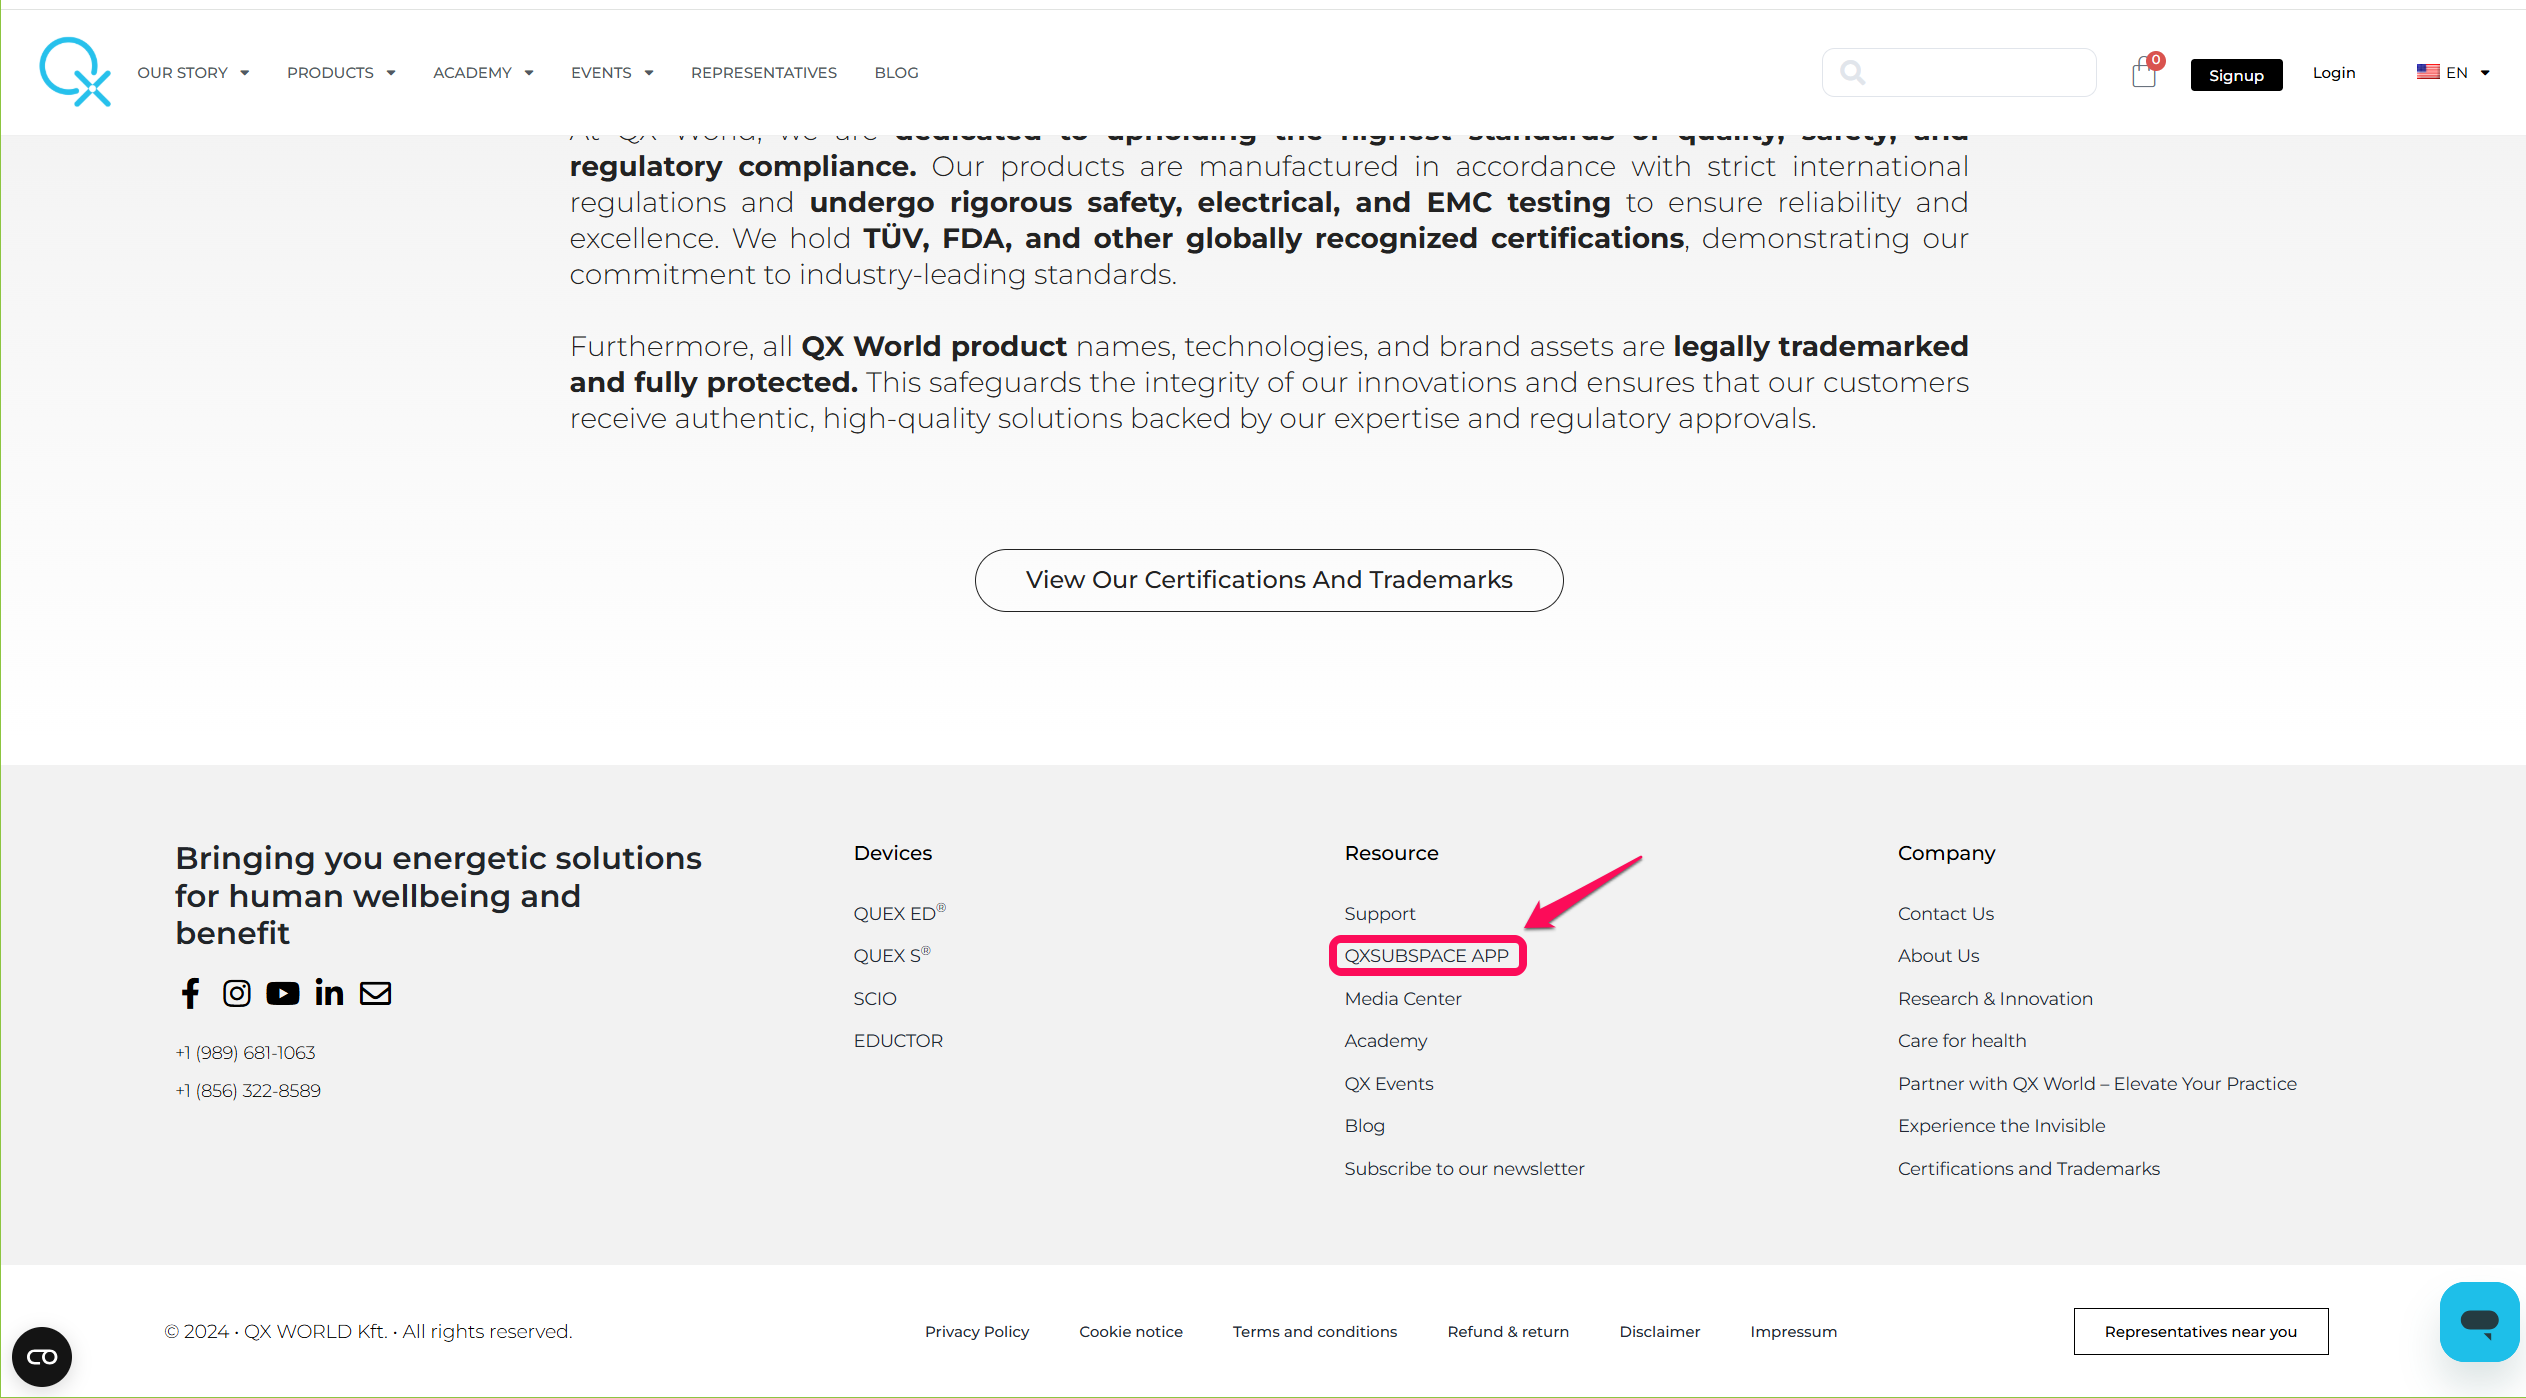Open the chat bubble widget

tap(2479, 1321)
